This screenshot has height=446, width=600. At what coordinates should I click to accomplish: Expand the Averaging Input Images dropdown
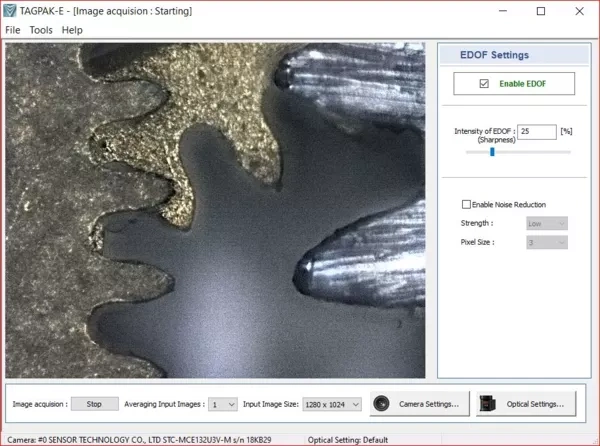point(222,404)
